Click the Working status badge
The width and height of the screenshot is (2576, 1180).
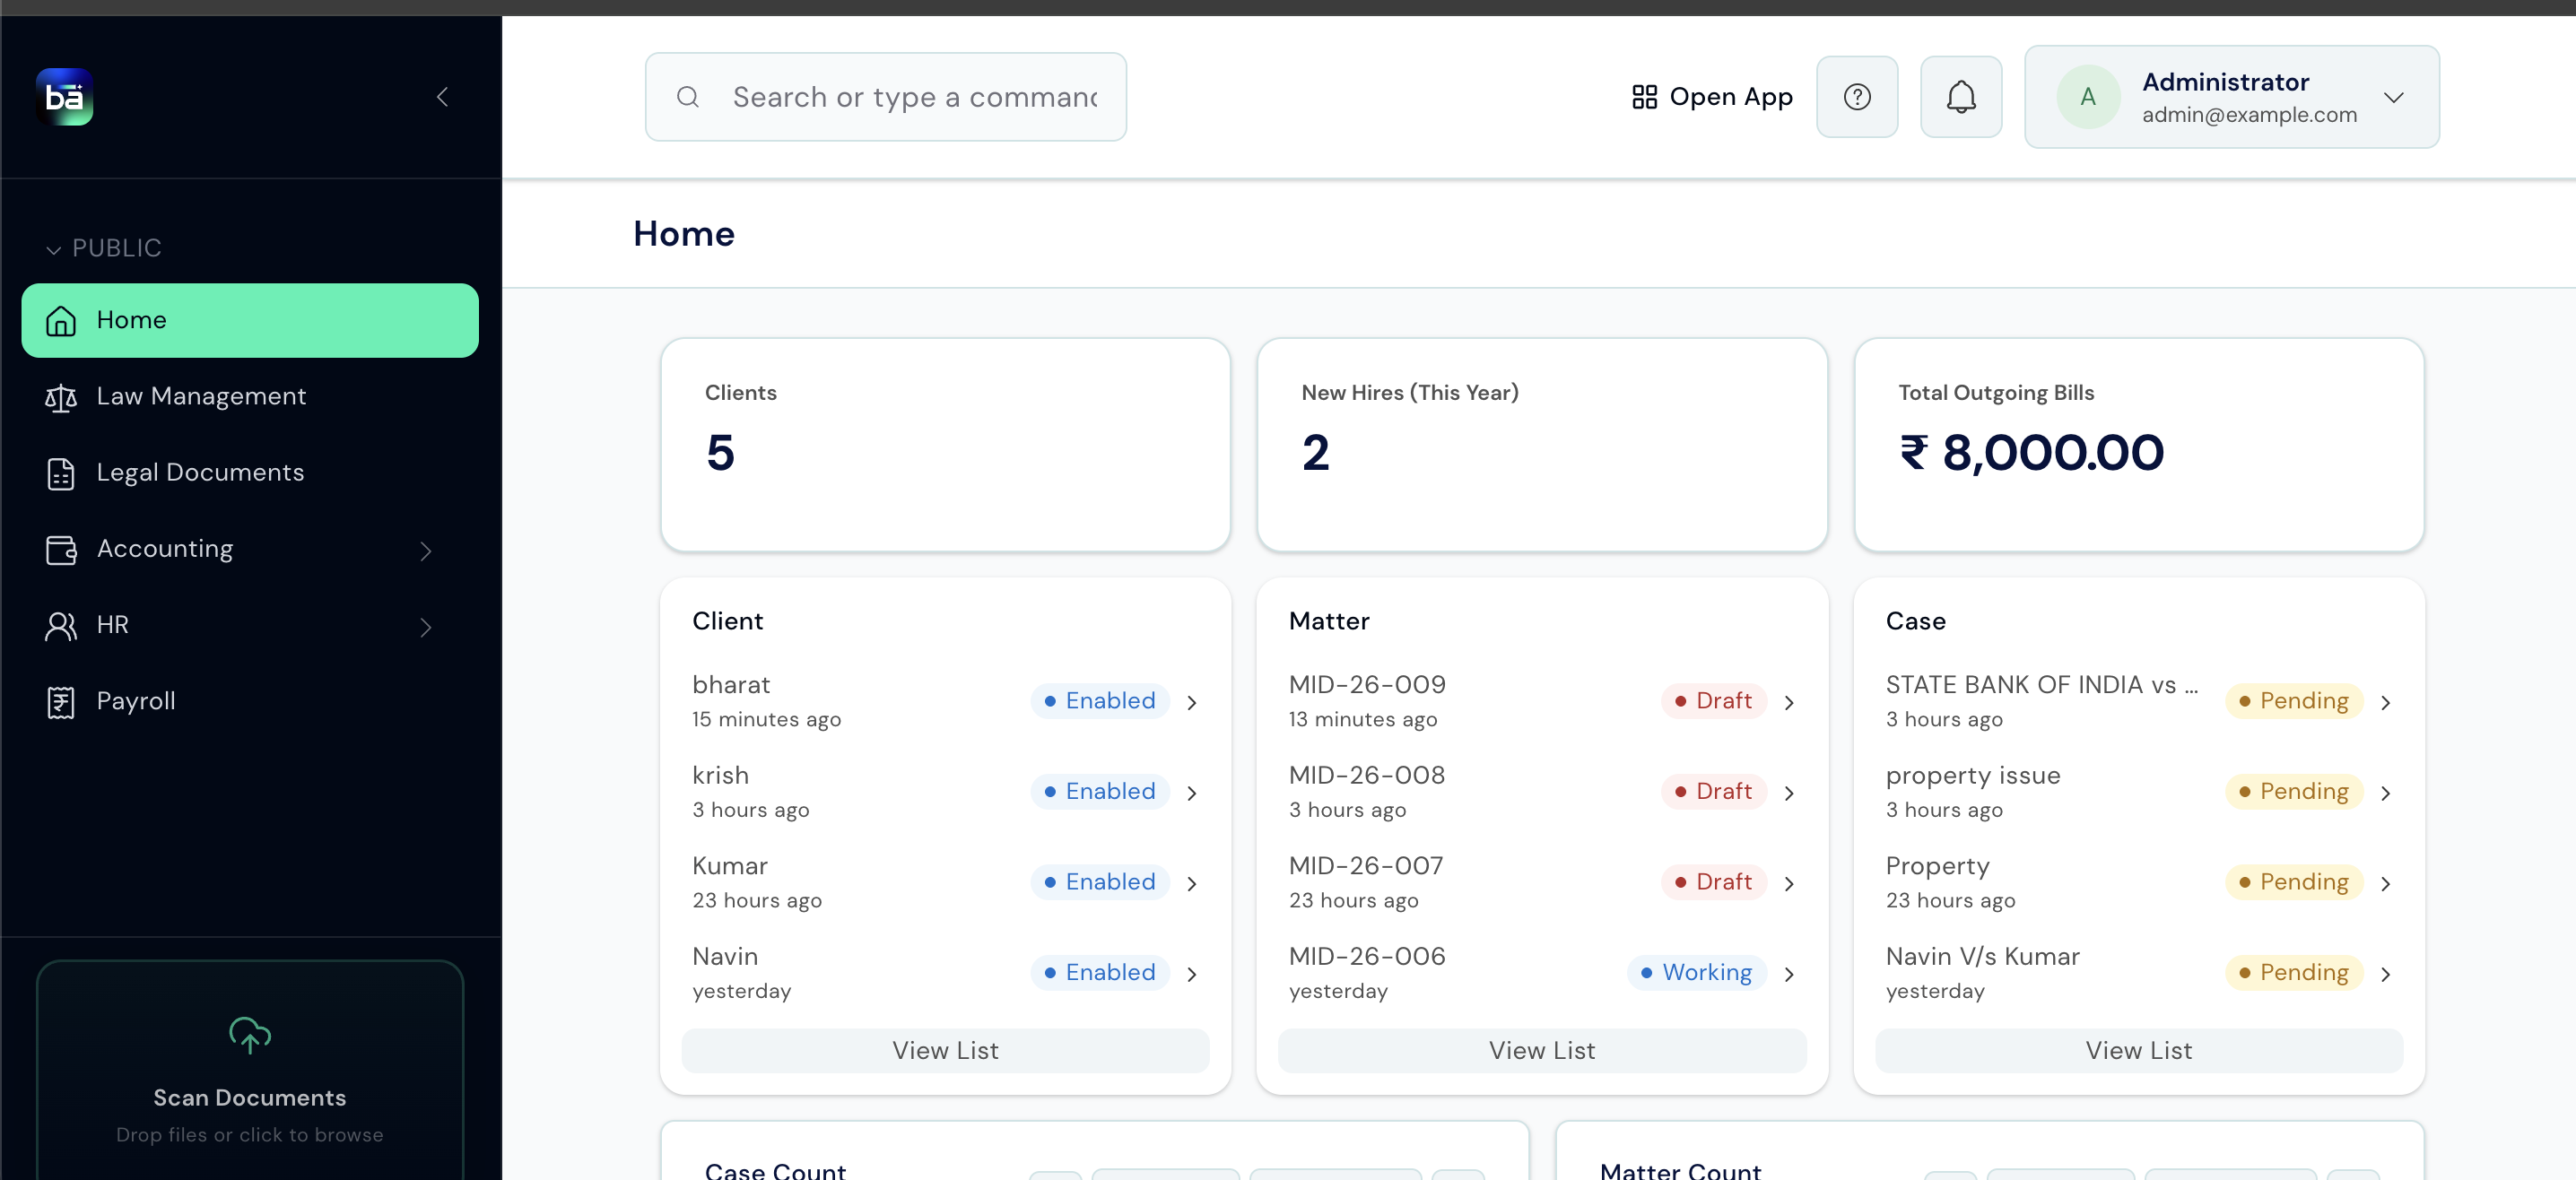tap(1697, 973)
